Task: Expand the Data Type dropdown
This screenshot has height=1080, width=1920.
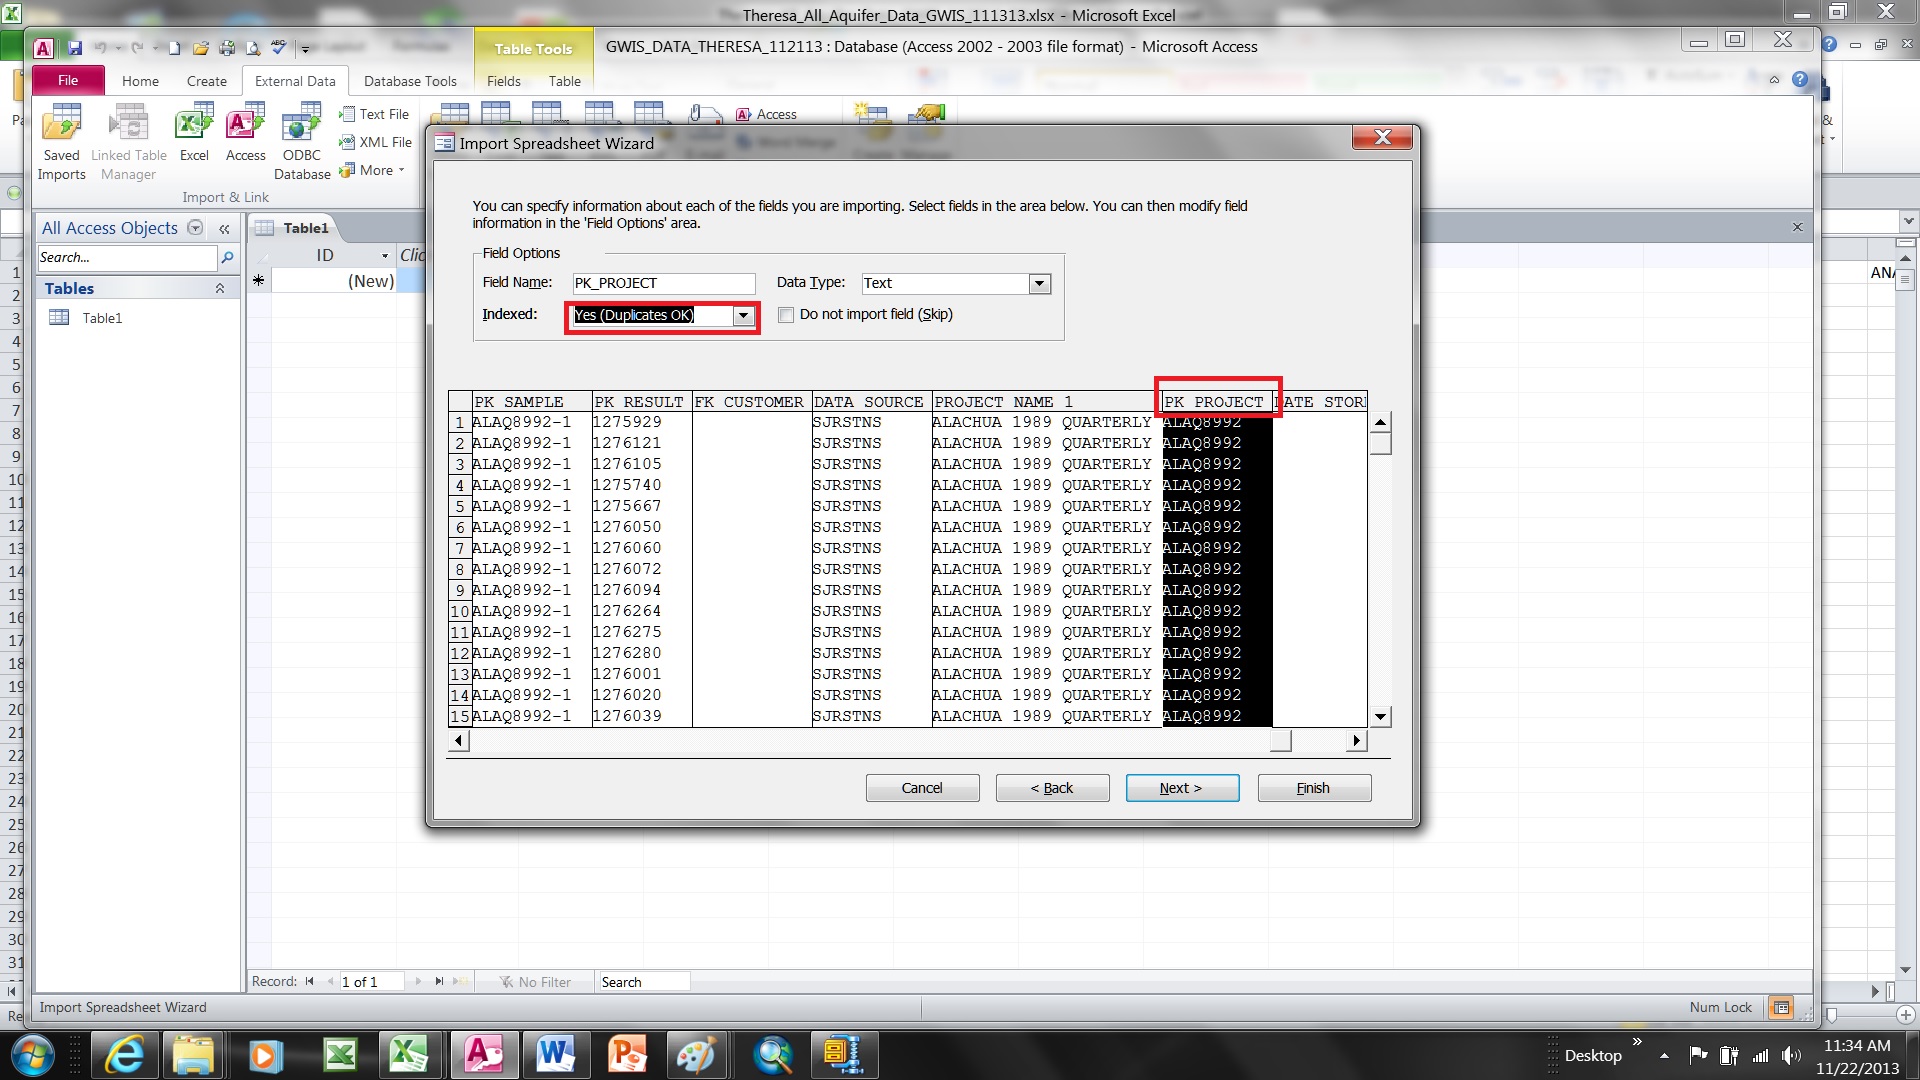Action: (1040, 284)
